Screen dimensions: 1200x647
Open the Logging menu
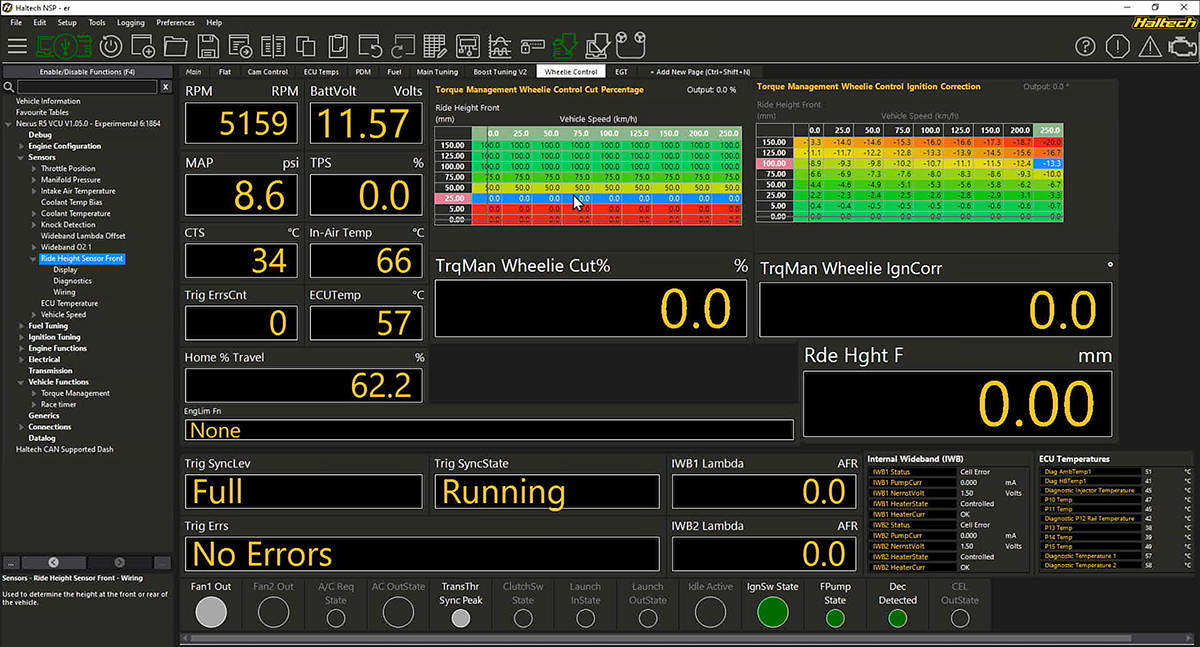tap(130, 22)
